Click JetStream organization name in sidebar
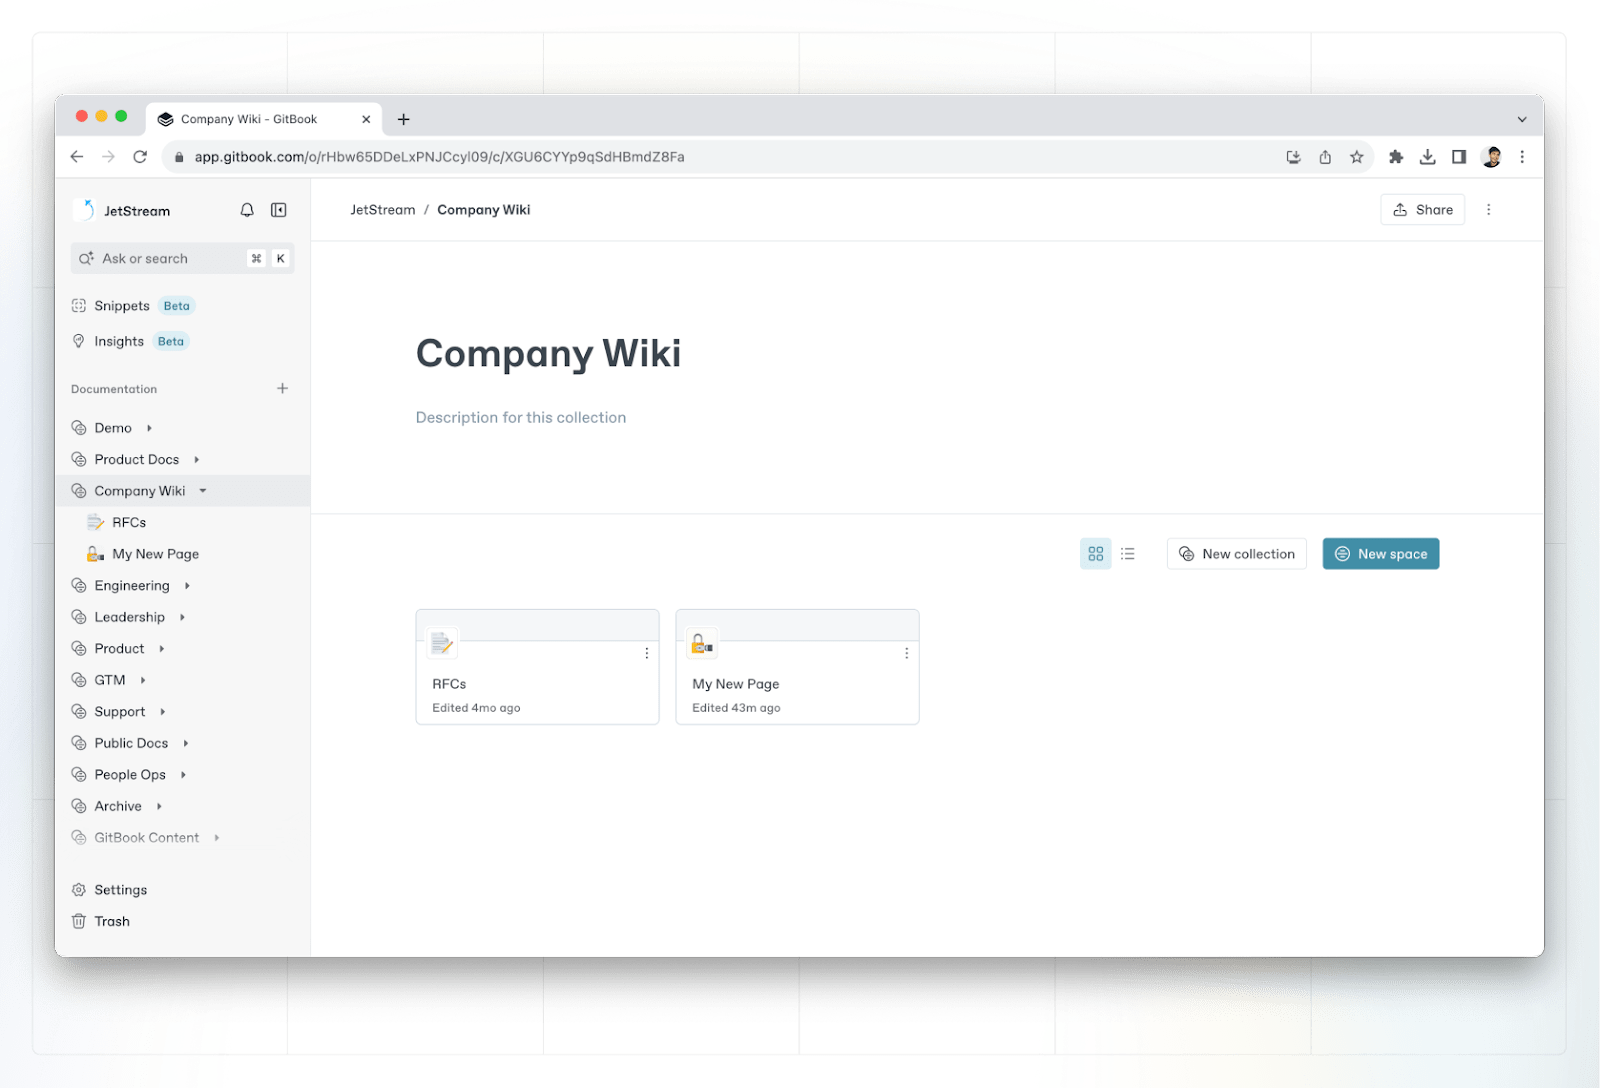The width and height of the screenshot is (1600, 1088). point(137,211)
